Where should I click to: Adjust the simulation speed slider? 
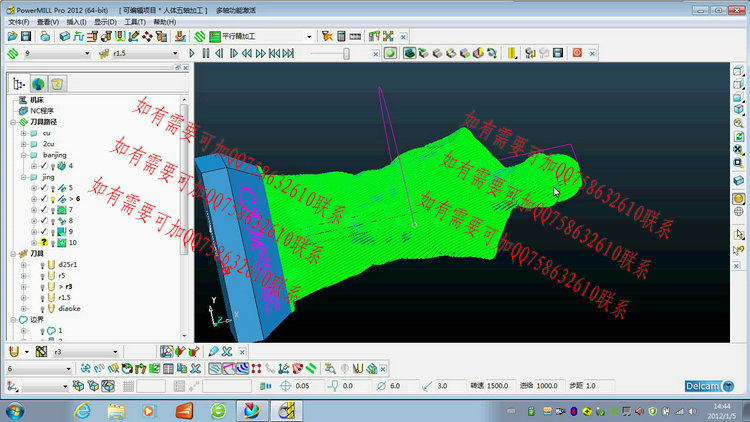(x=346, y=54)
